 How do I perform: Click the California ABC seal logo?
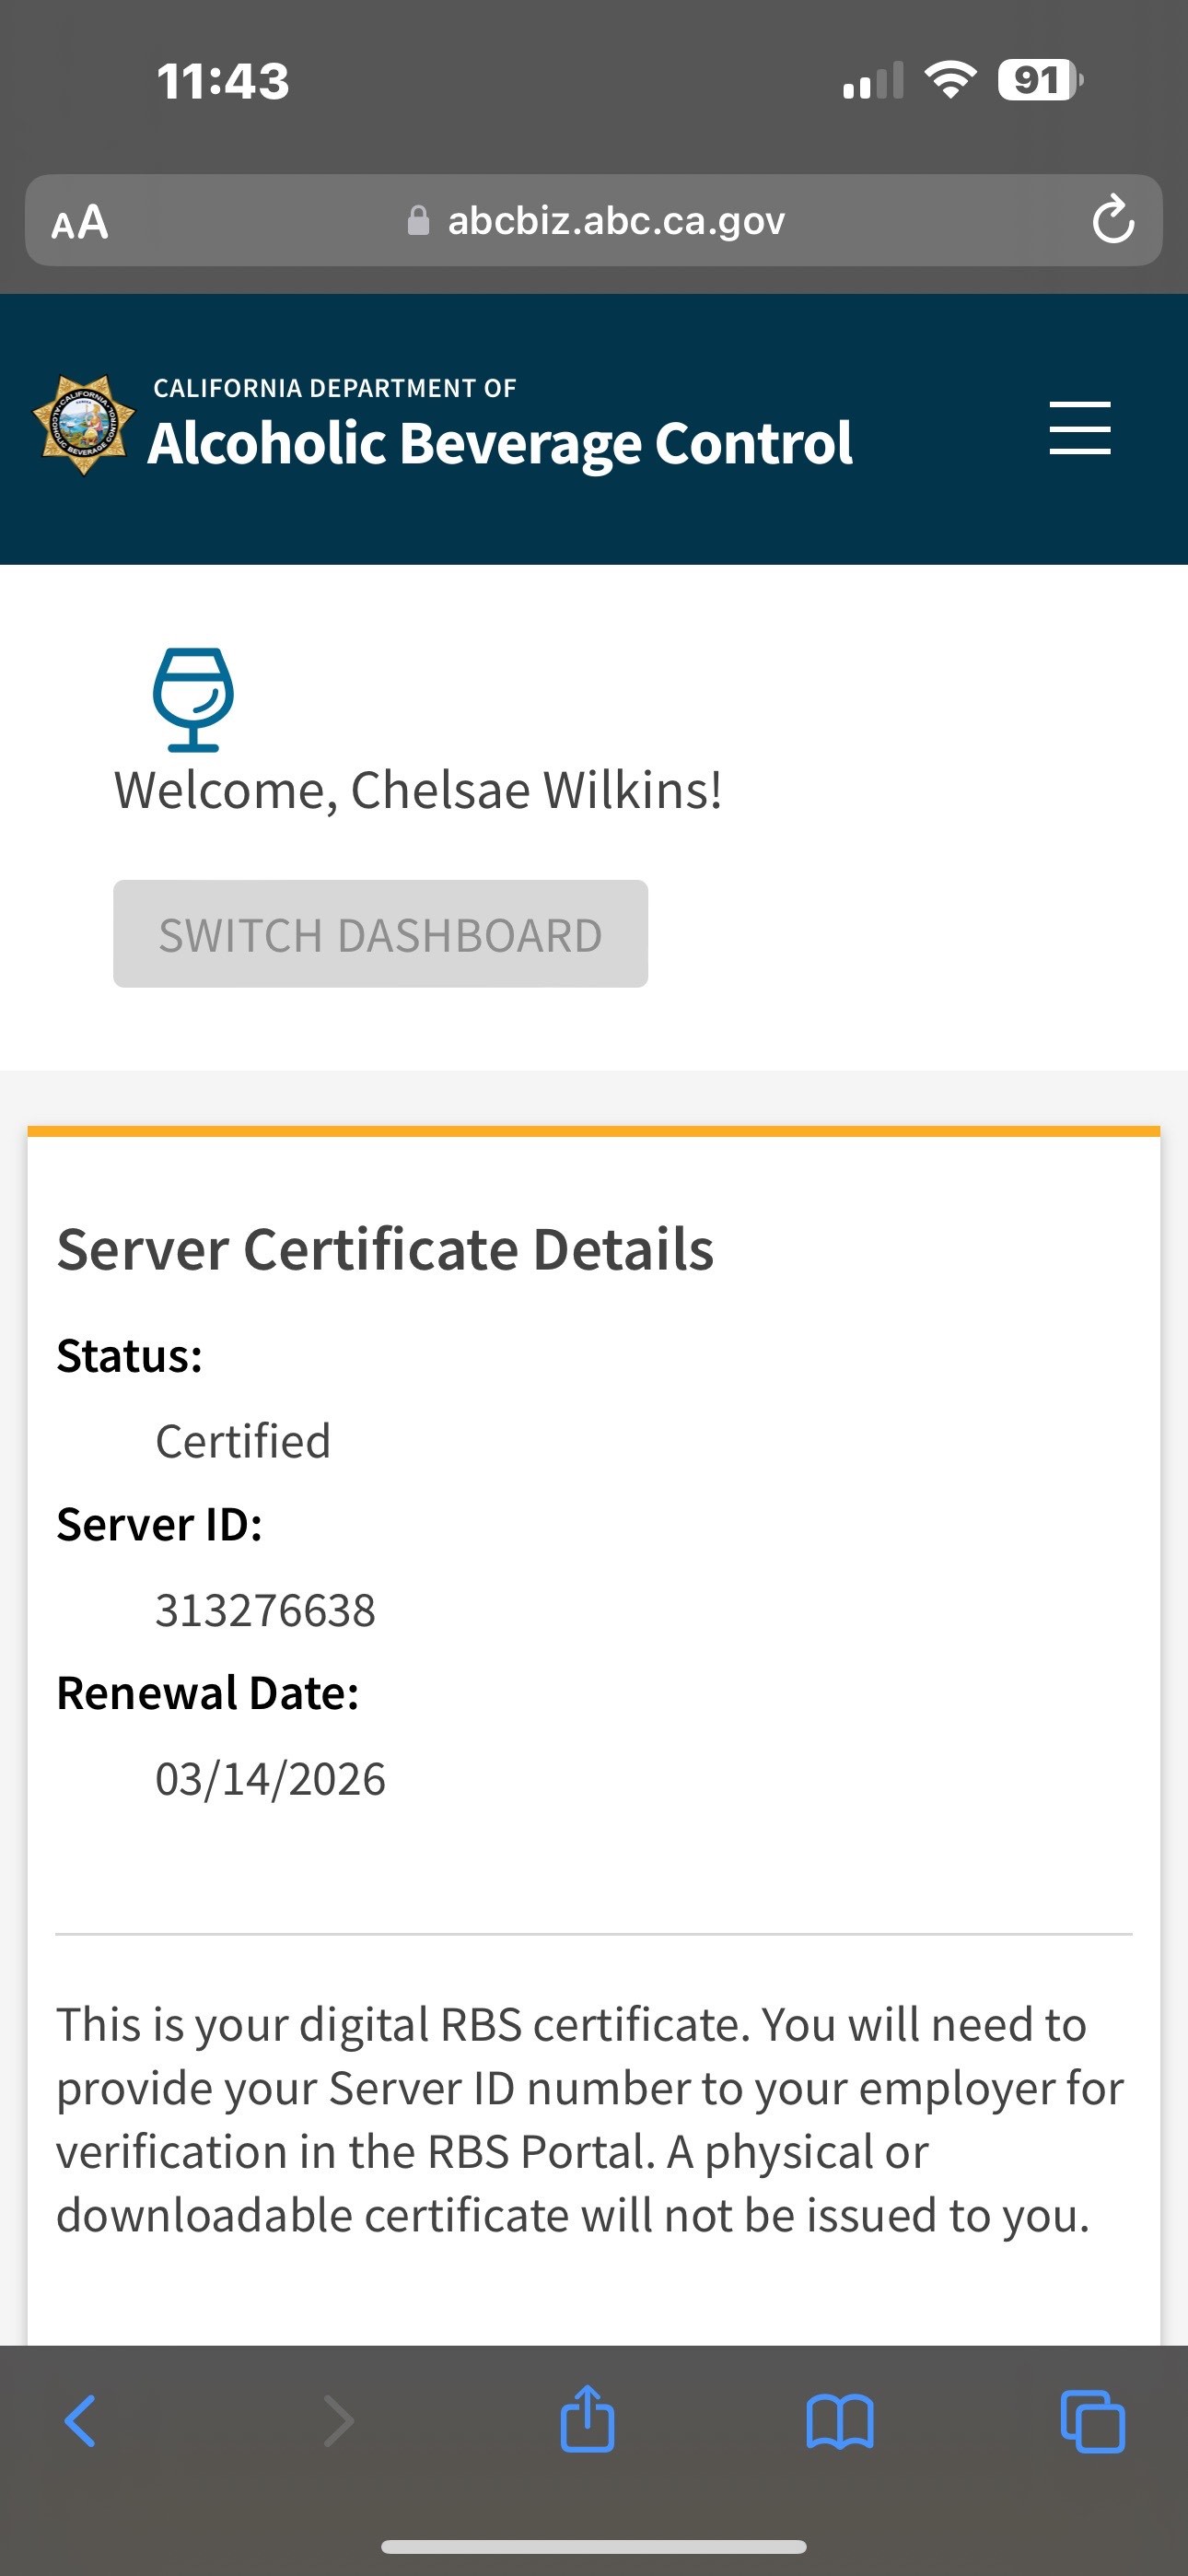[x=84, y=425]
